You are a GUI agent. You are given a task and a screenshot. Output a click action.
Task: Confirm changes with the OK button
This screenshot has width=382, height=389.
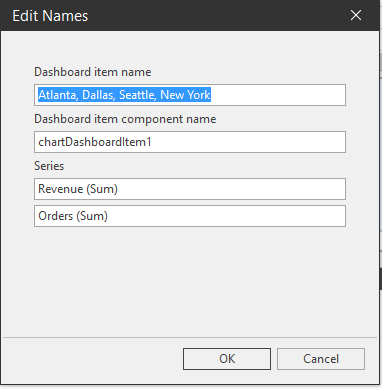pos(227,359)
